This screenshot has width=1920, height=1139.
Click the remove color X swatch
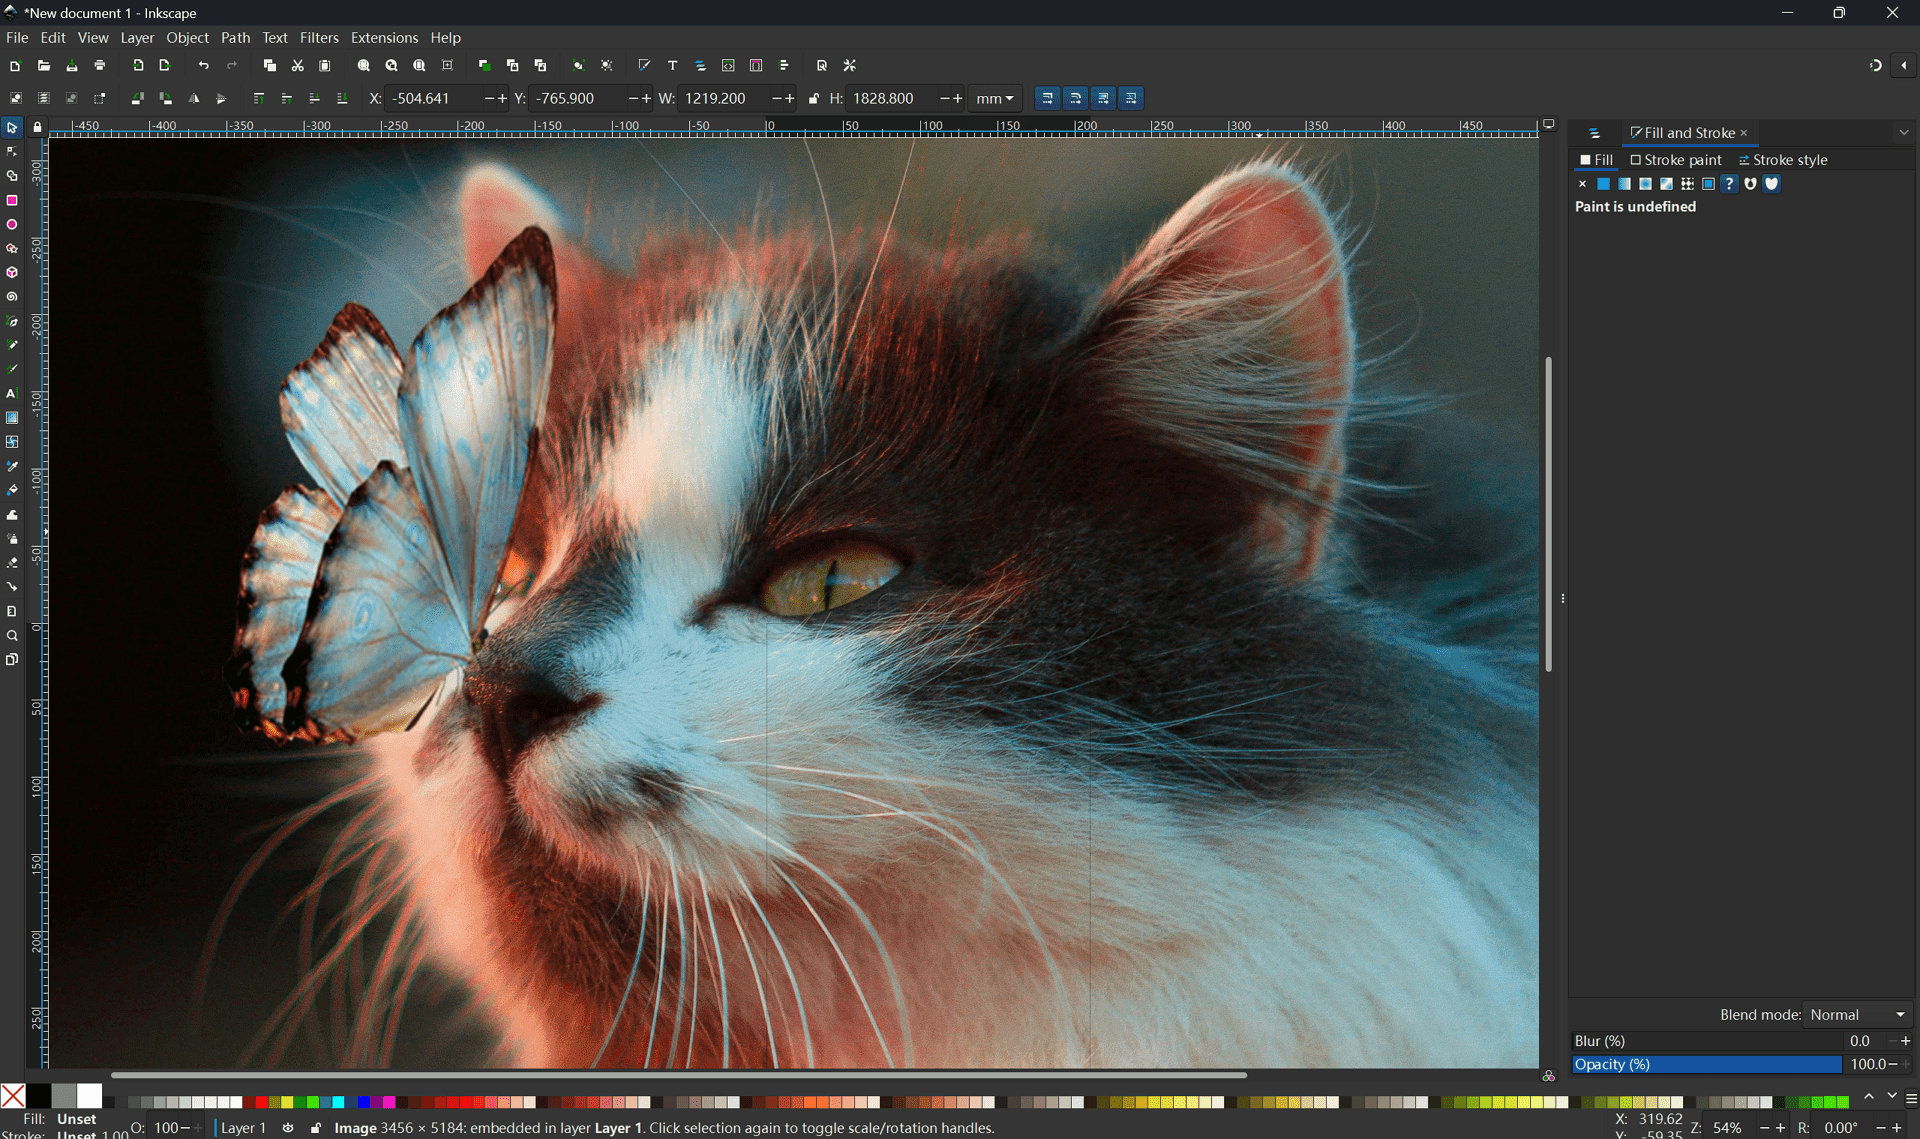click(13, 1096)
